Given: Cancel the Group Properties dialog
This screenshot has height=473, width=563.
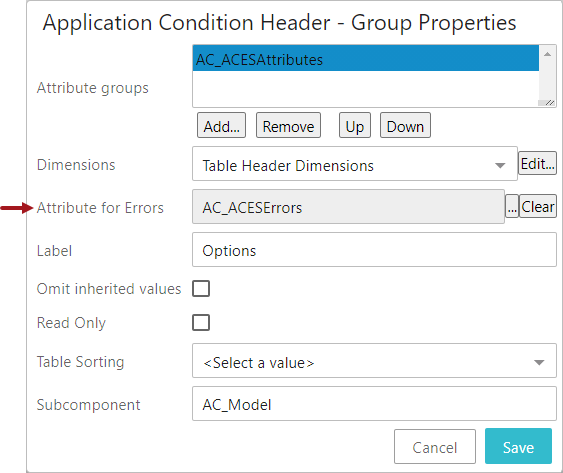Looking at the screenshot, I should coord(435,447).
